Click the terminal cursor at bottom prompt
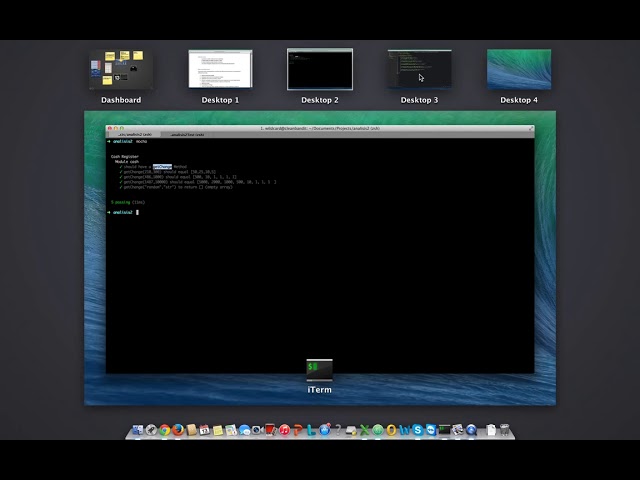Screen dimensions: 640x480 point(138,212)
